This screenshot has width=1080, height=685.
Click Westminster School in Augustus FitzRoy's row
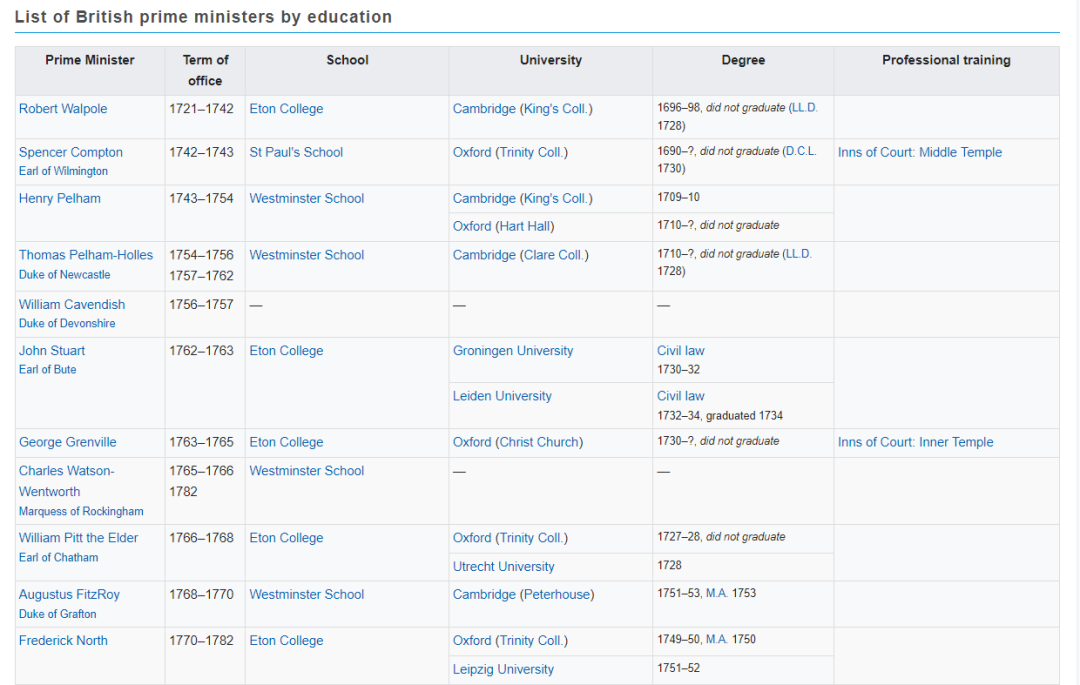pyautogui.click(x=307, y=594)
